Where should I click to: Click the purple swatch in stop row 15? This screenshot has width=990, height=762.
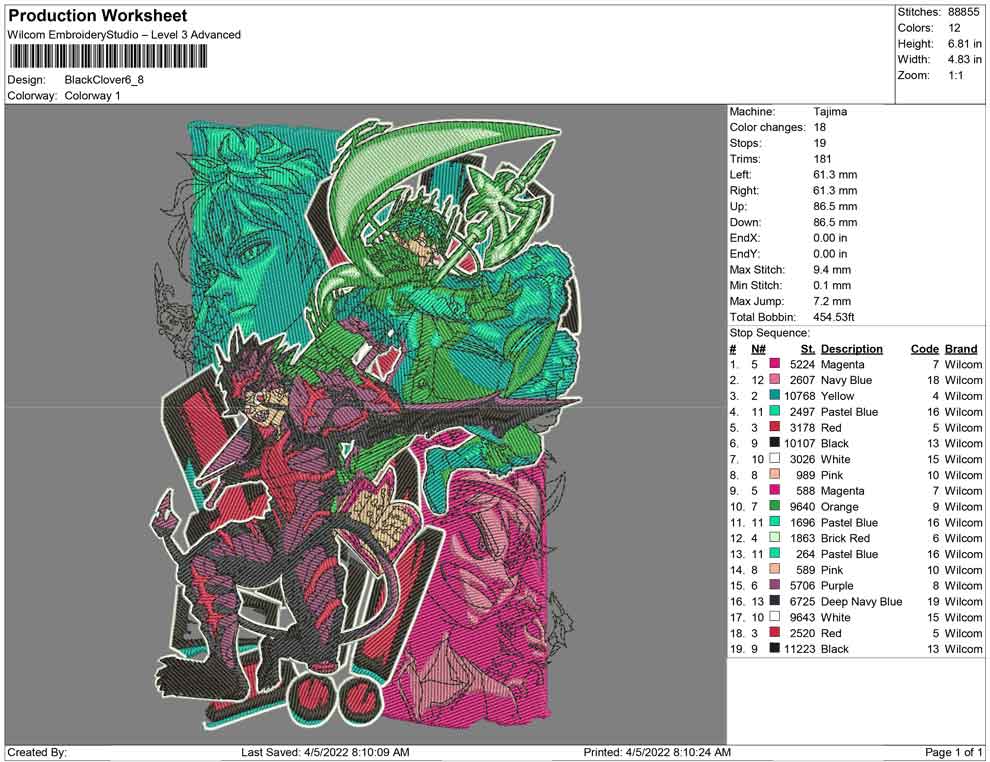[775, 585]
